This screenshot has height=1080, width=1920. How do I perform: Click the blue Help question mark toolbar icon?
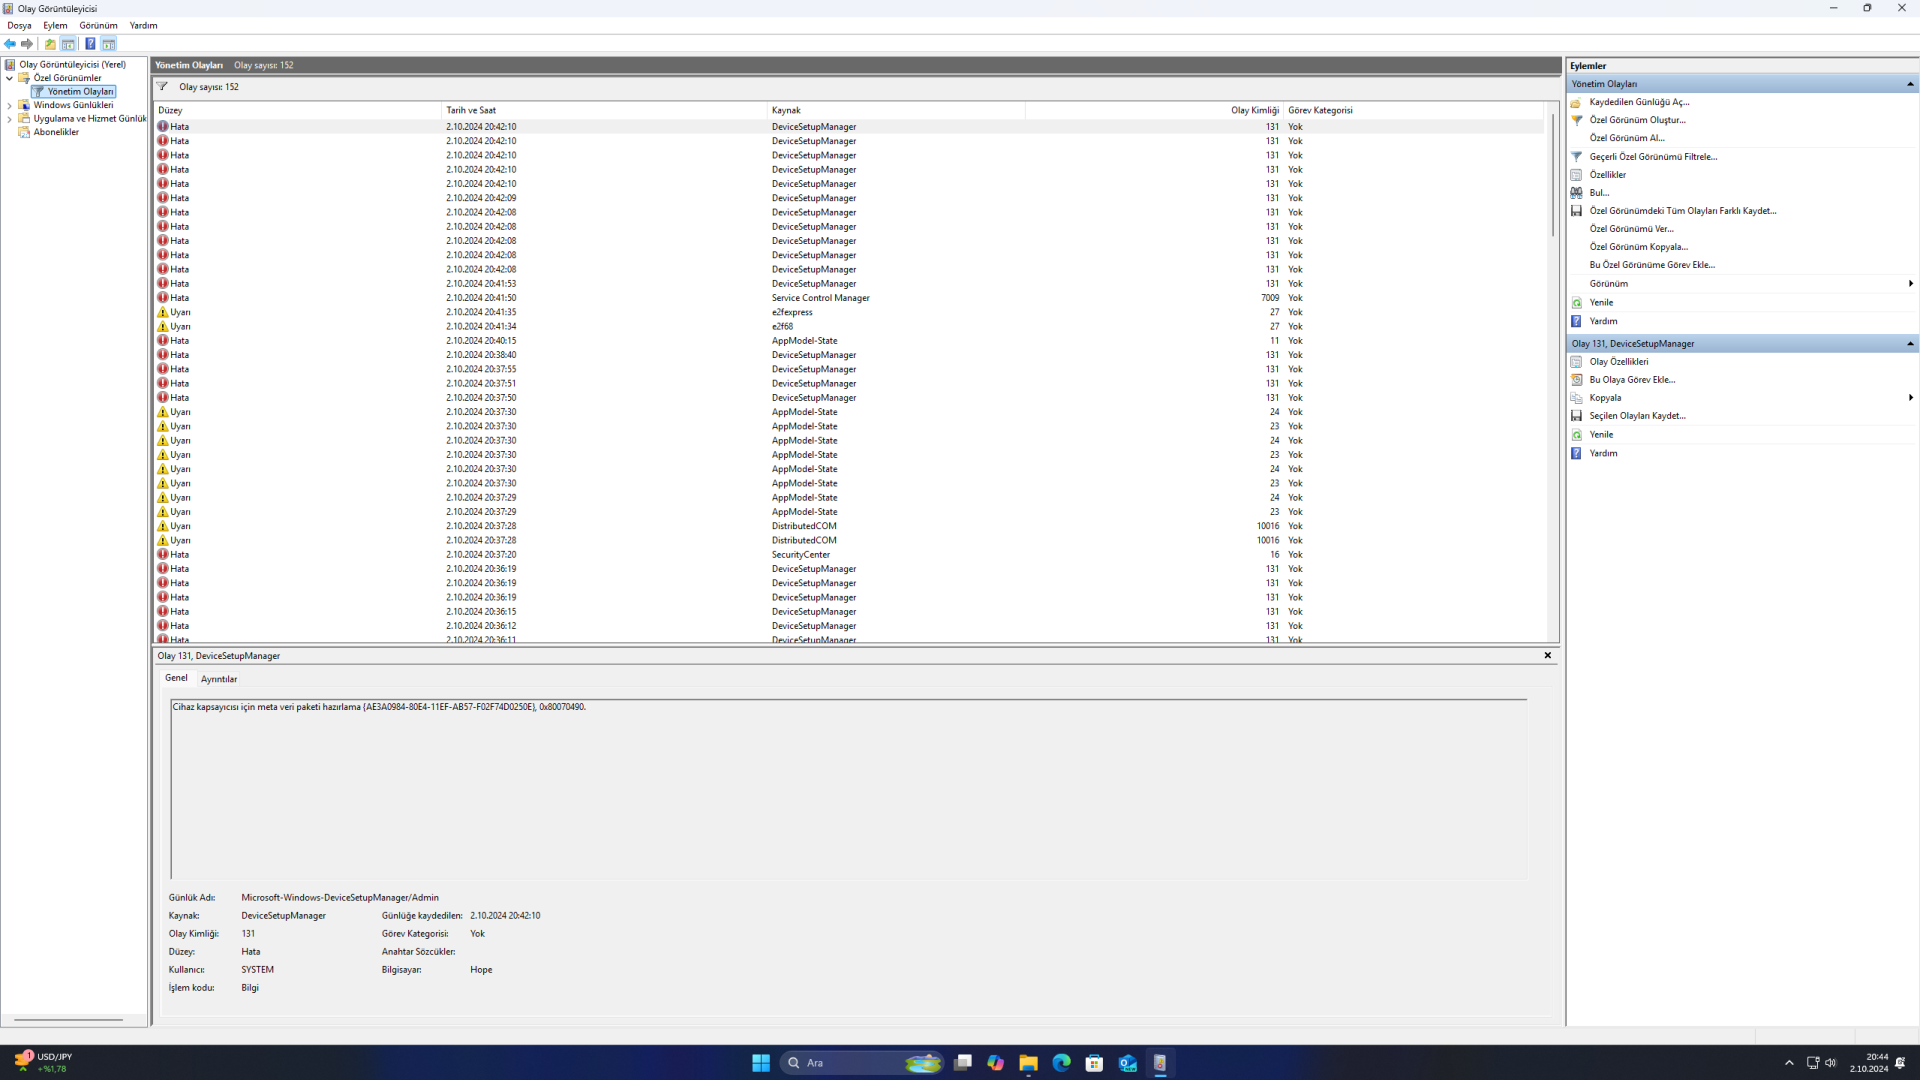click(90, 44)
